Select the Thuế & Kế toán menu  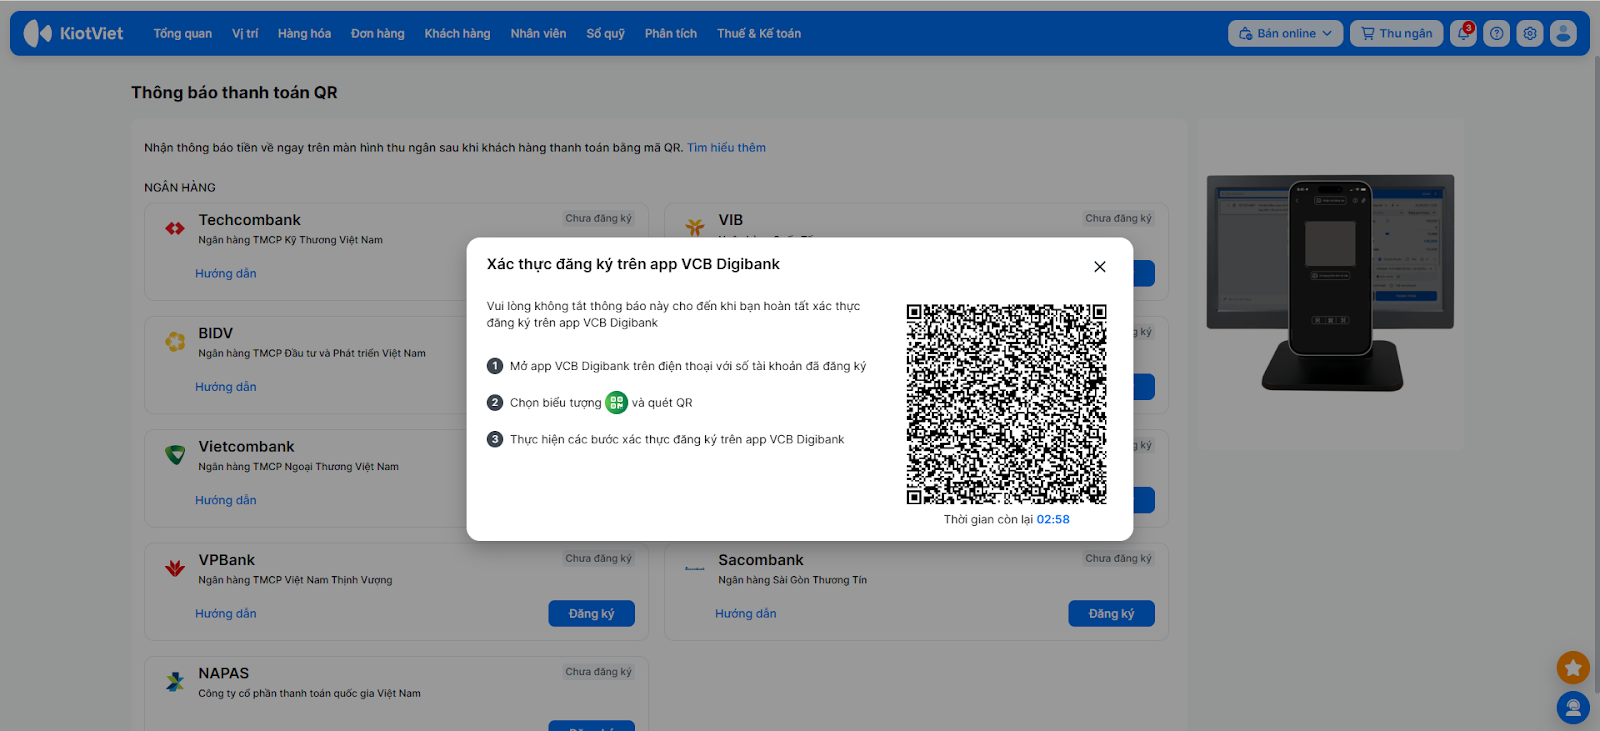pyautogui.click(x=758, y=33)
